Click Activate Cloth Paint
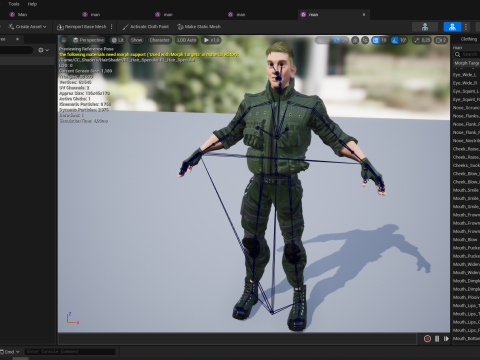480x360 pixels. point(146,27)
